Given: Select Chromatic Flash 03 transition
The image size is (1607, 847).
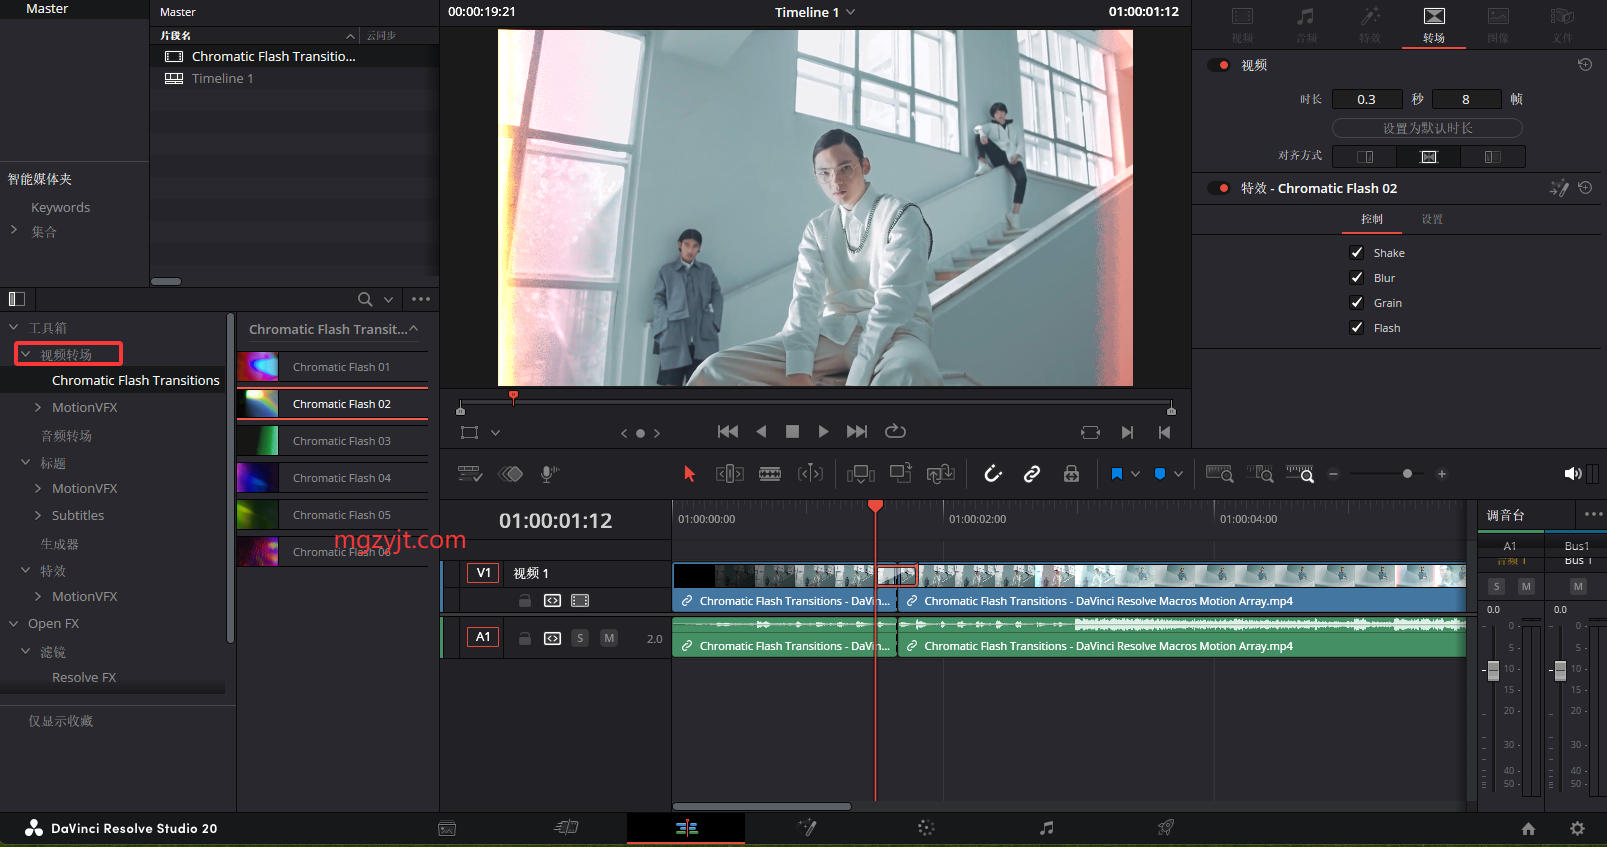Looking at the screenshot, I should 332,441.
